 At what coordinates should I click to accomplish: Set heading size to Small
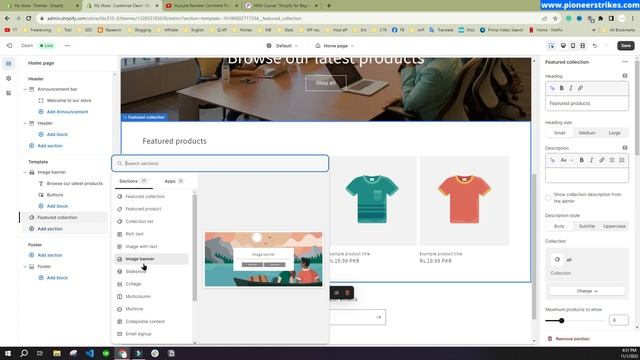[x=560, y=133]
